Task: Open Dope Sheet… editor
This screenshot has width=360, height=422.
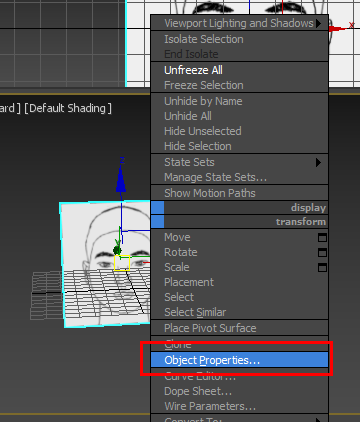Action: point(239,391)
